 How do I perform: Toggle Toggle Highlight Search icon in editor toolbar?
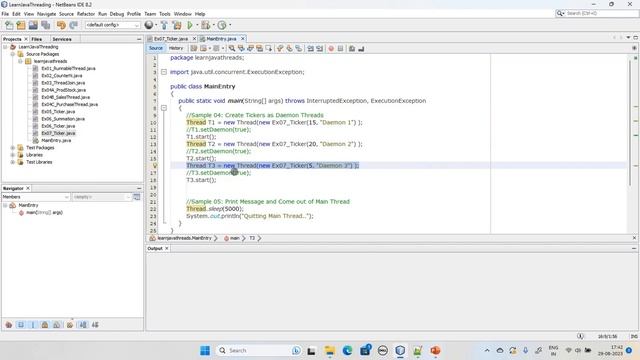tap(260, 49)
